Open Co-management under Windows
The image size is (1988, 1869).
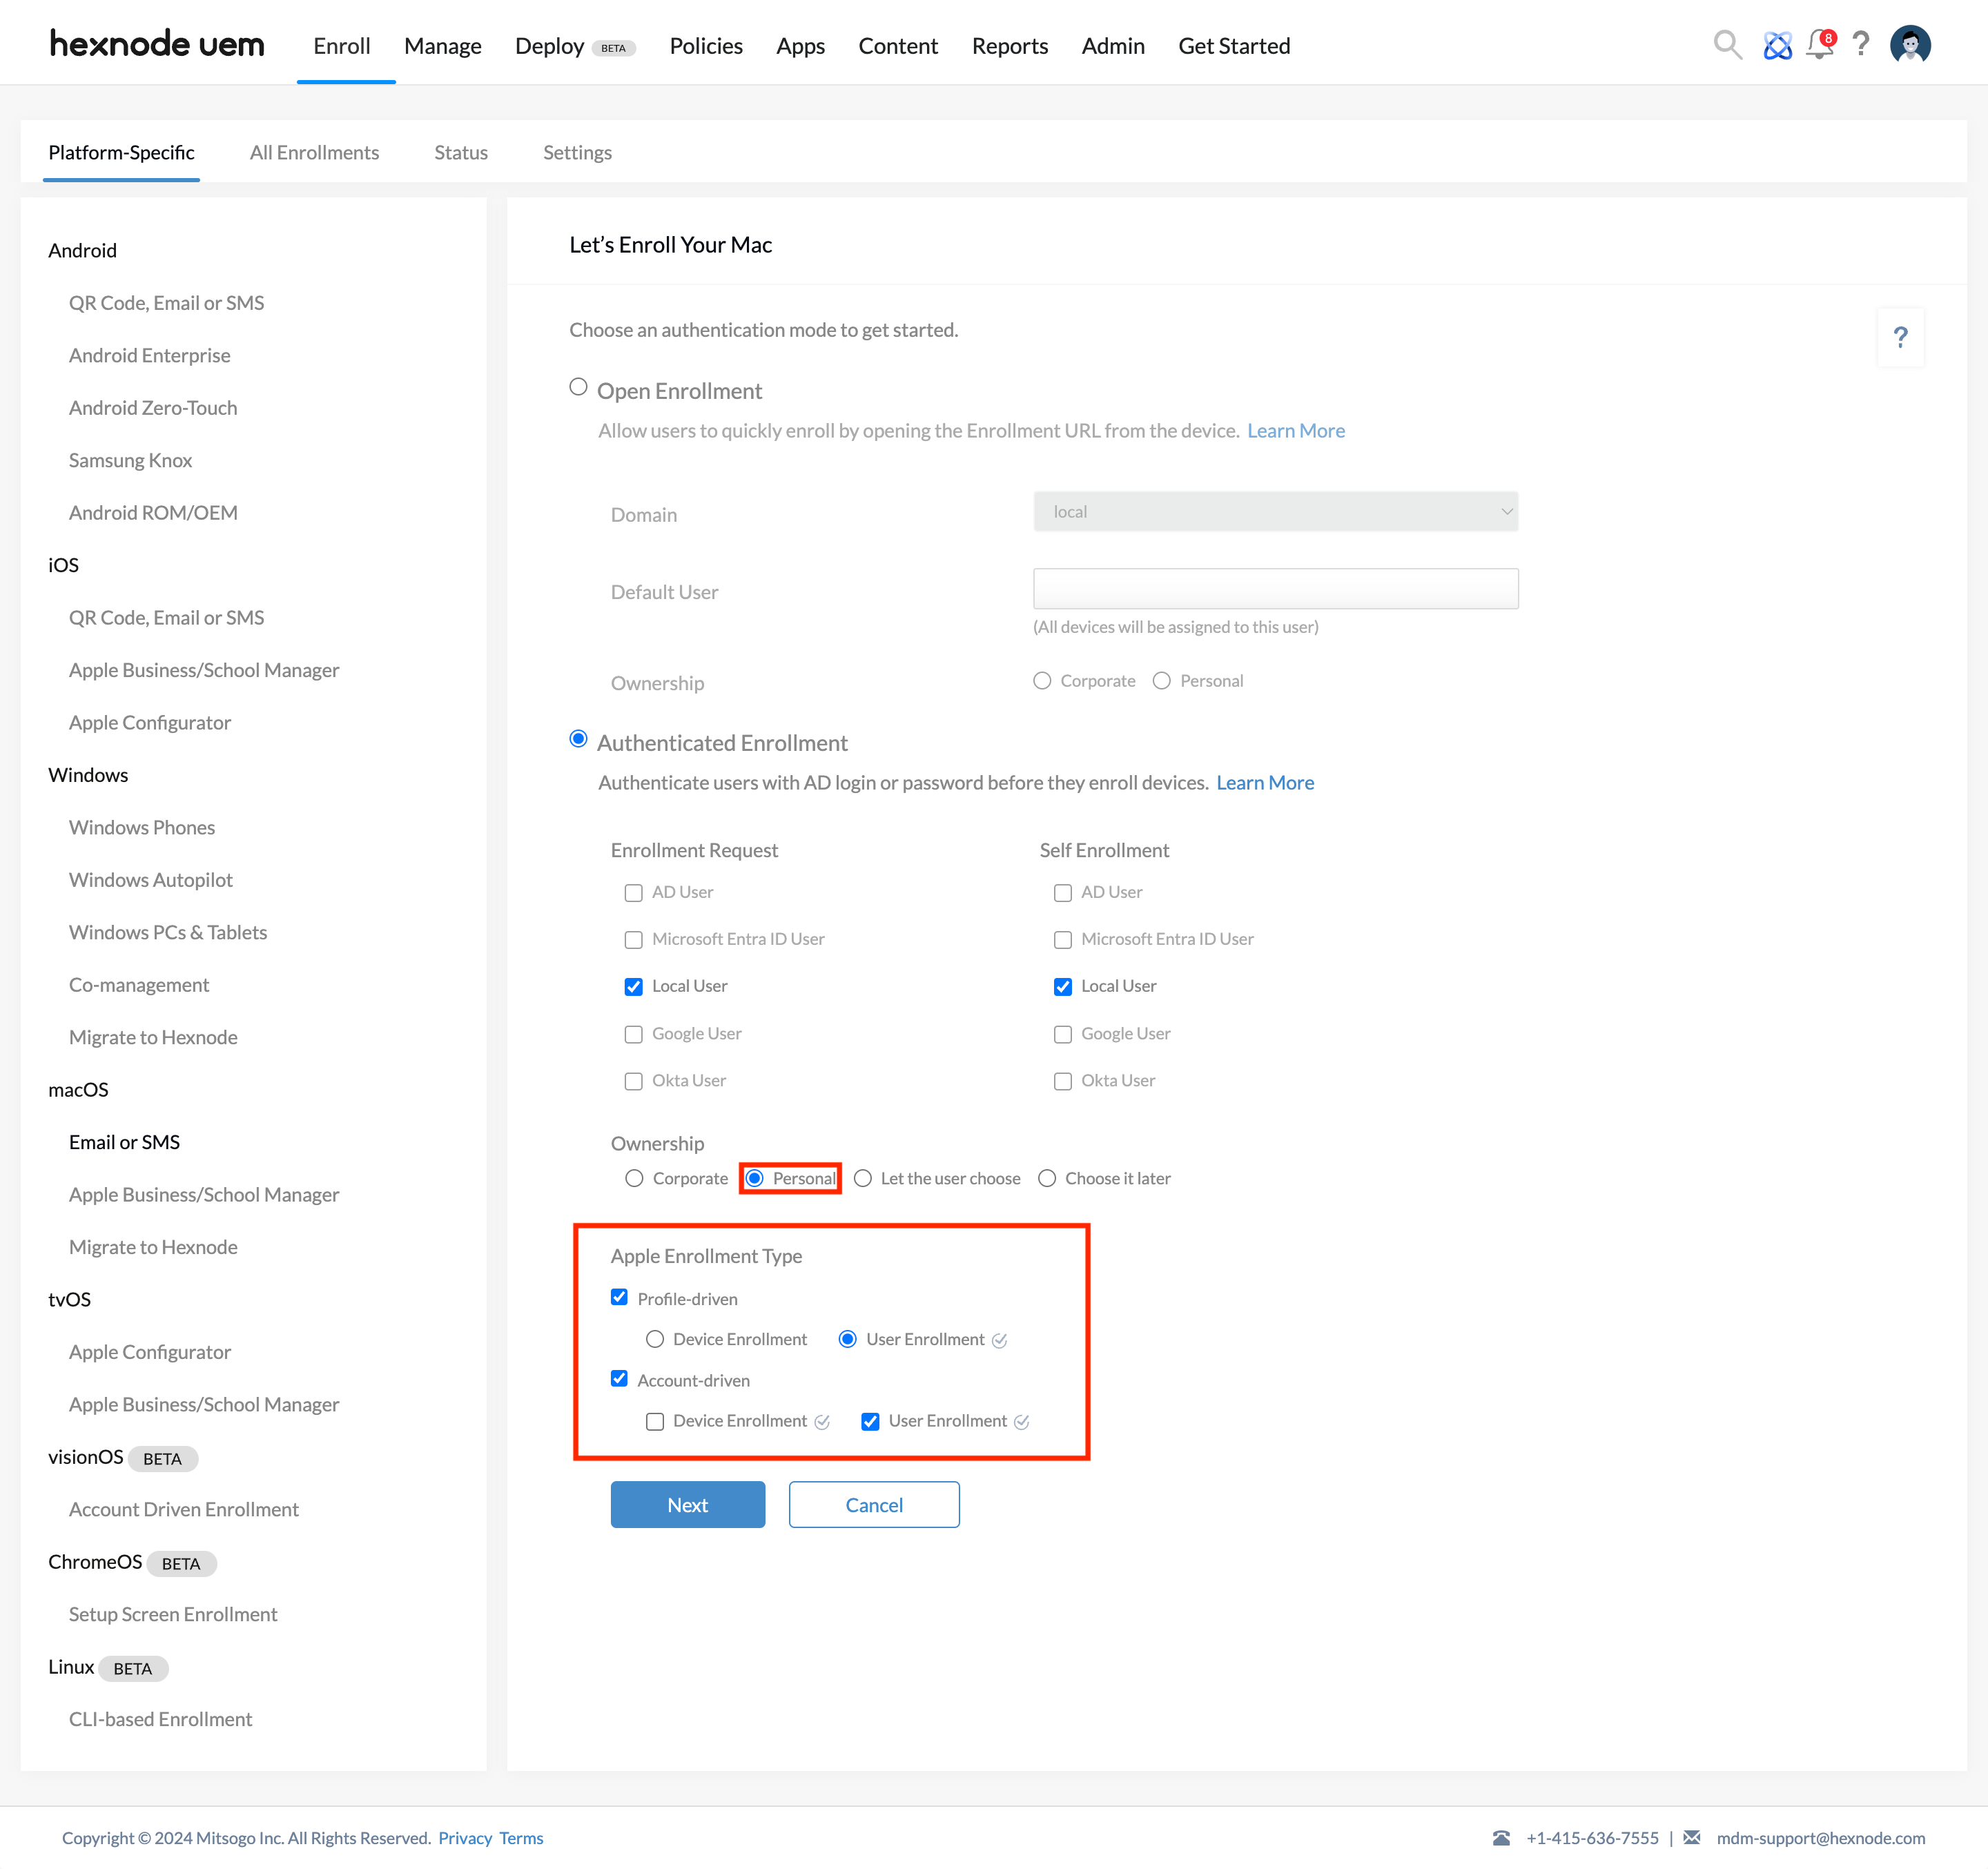tap(139, 985)
